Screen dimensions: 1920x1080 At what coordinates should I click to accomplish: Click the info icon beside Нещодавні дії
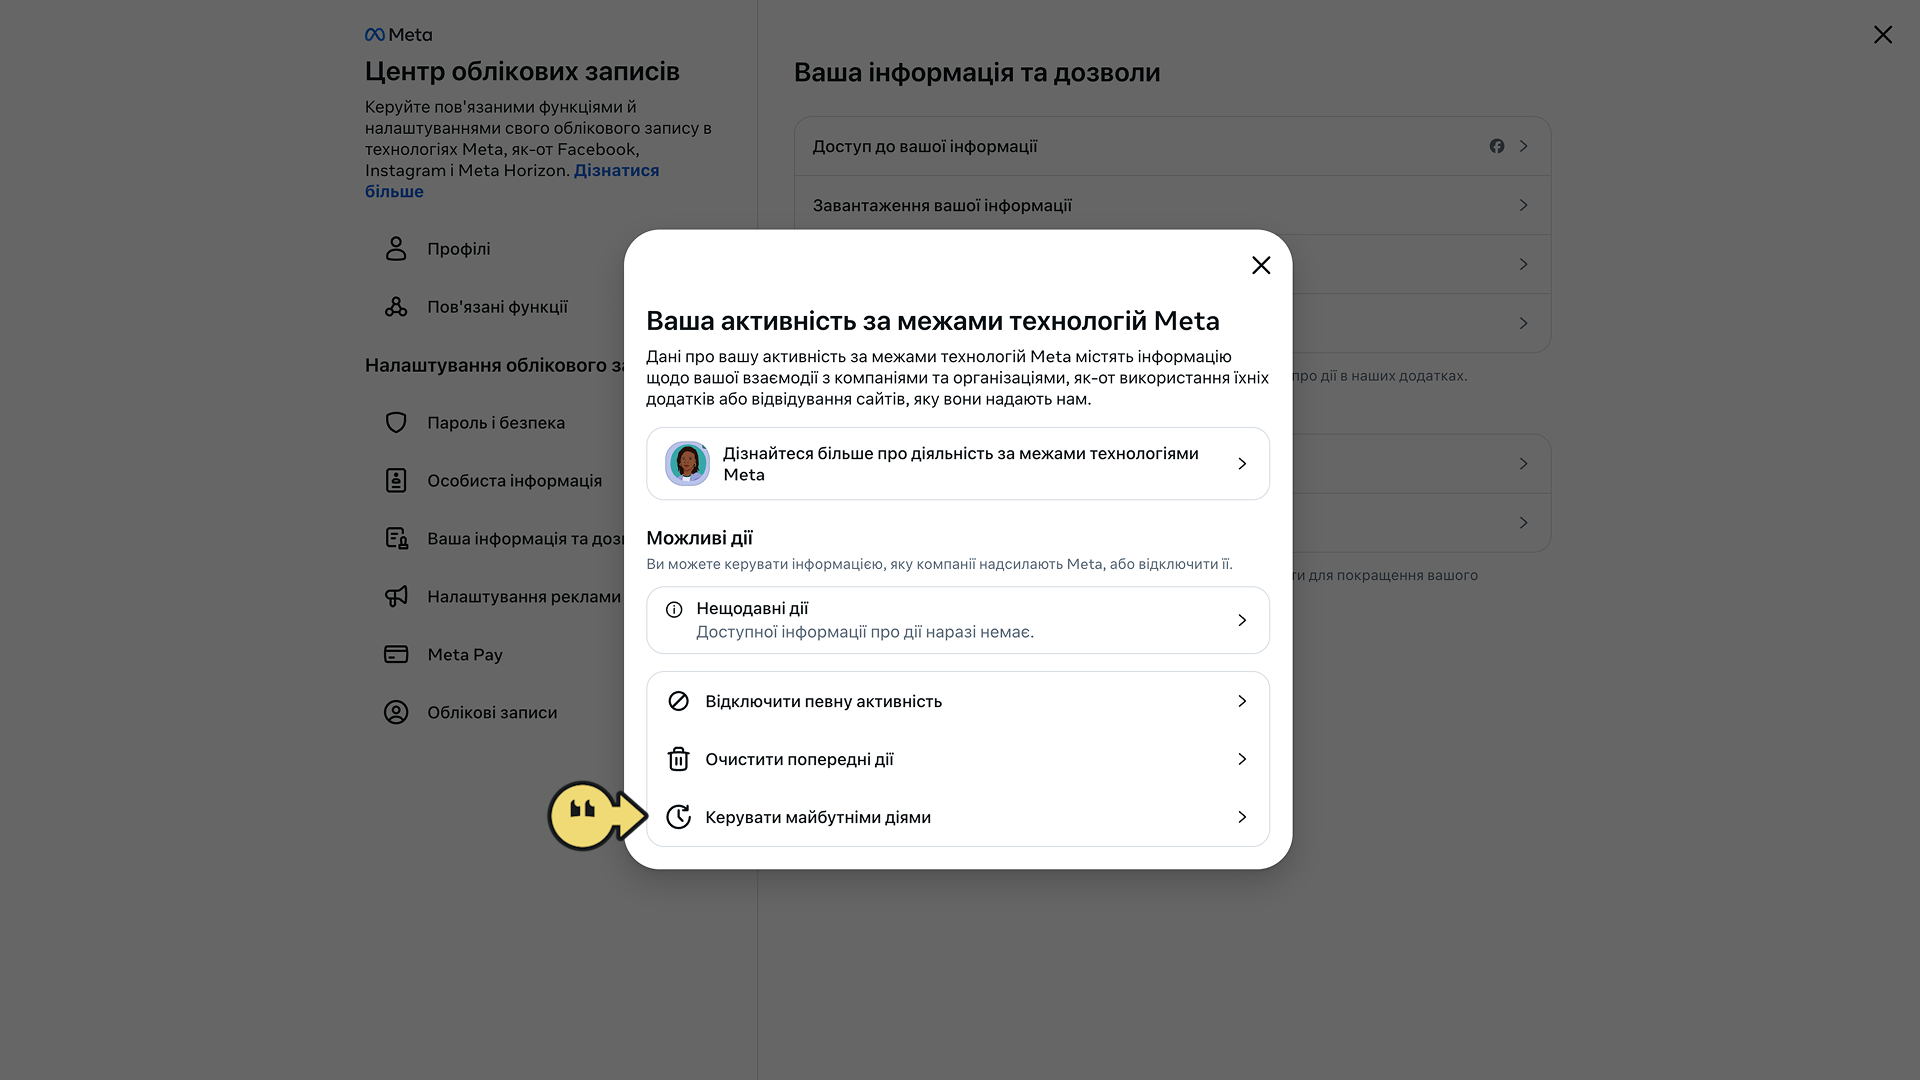coord(674,610)
